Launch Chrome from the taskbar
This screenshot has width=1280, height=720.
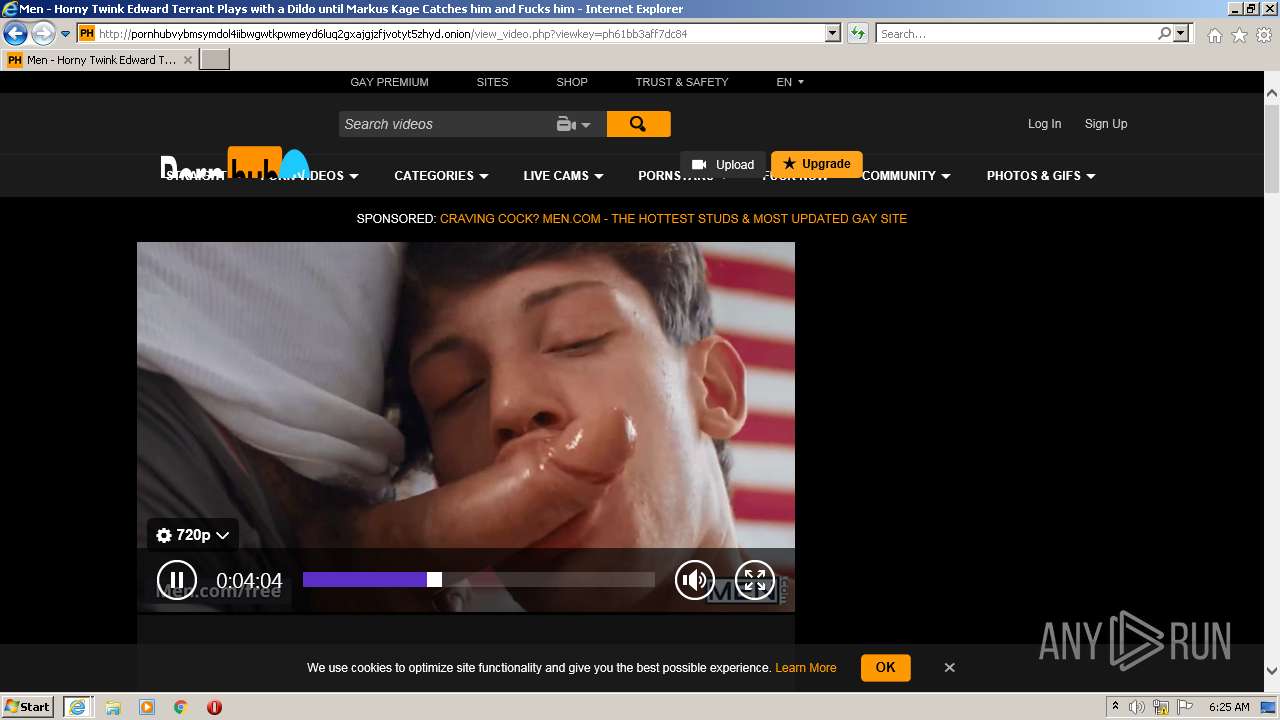coord(181,707)
